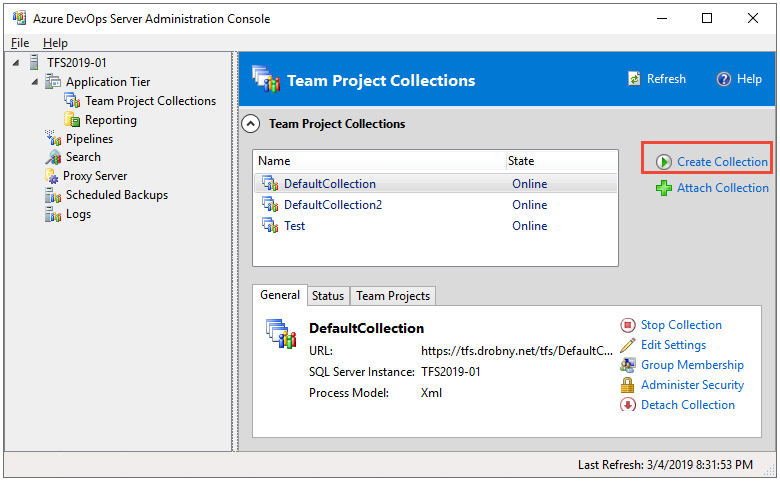Click the Application Tier icon in tree
Viewport: 780px width, 481px height.
coord(53,82)
